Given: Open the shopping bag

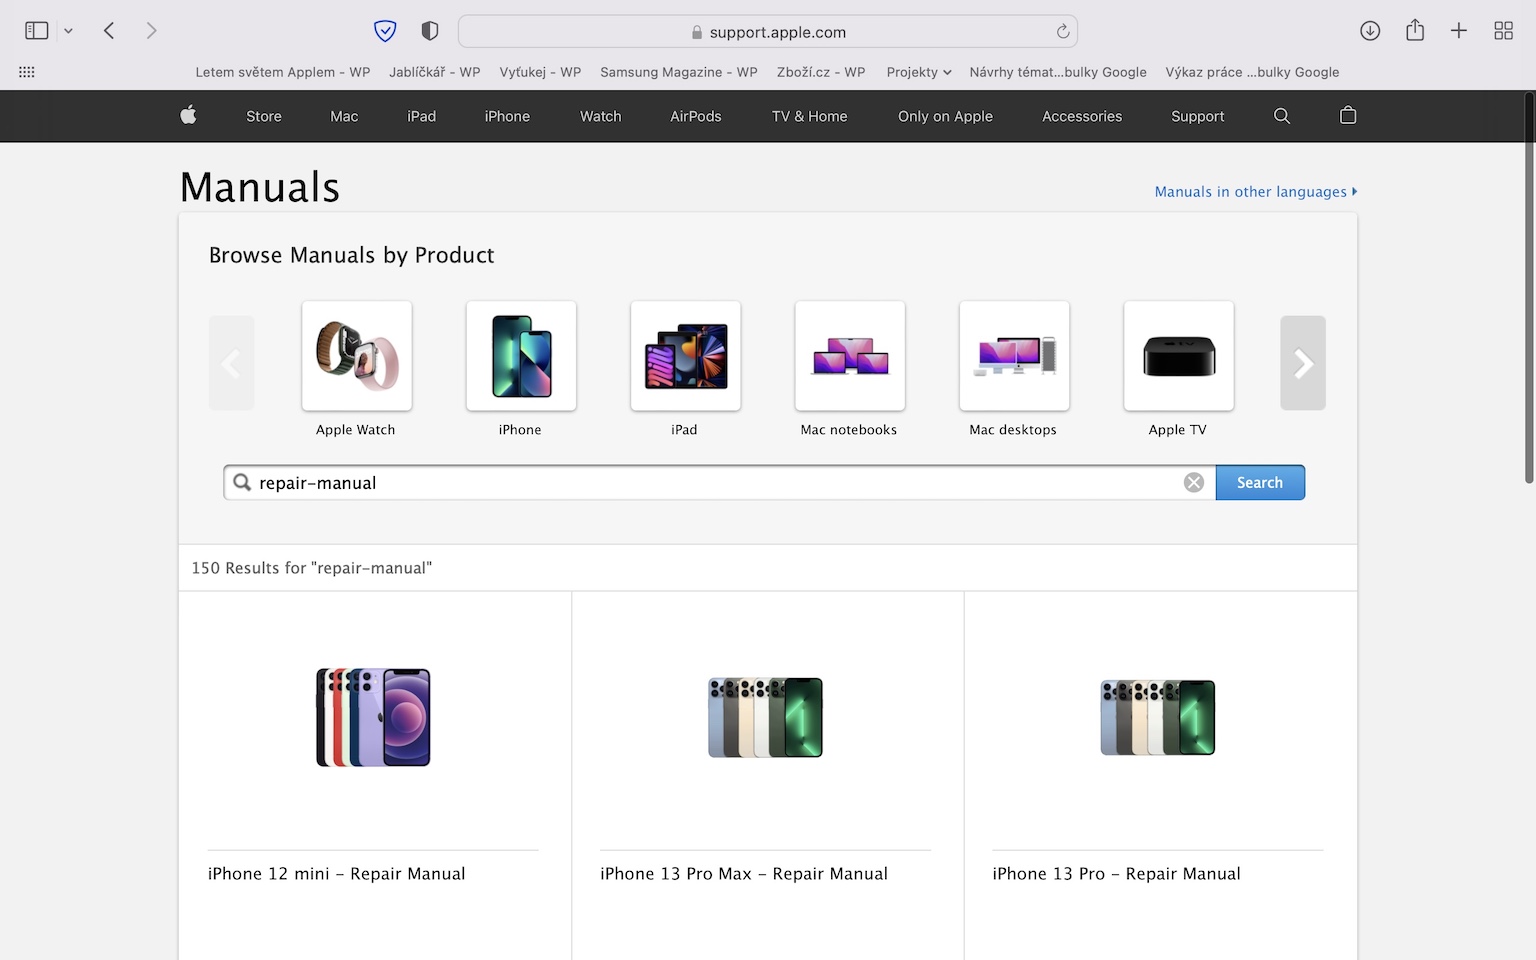Looking at the screenshot, I should 1348,115.
